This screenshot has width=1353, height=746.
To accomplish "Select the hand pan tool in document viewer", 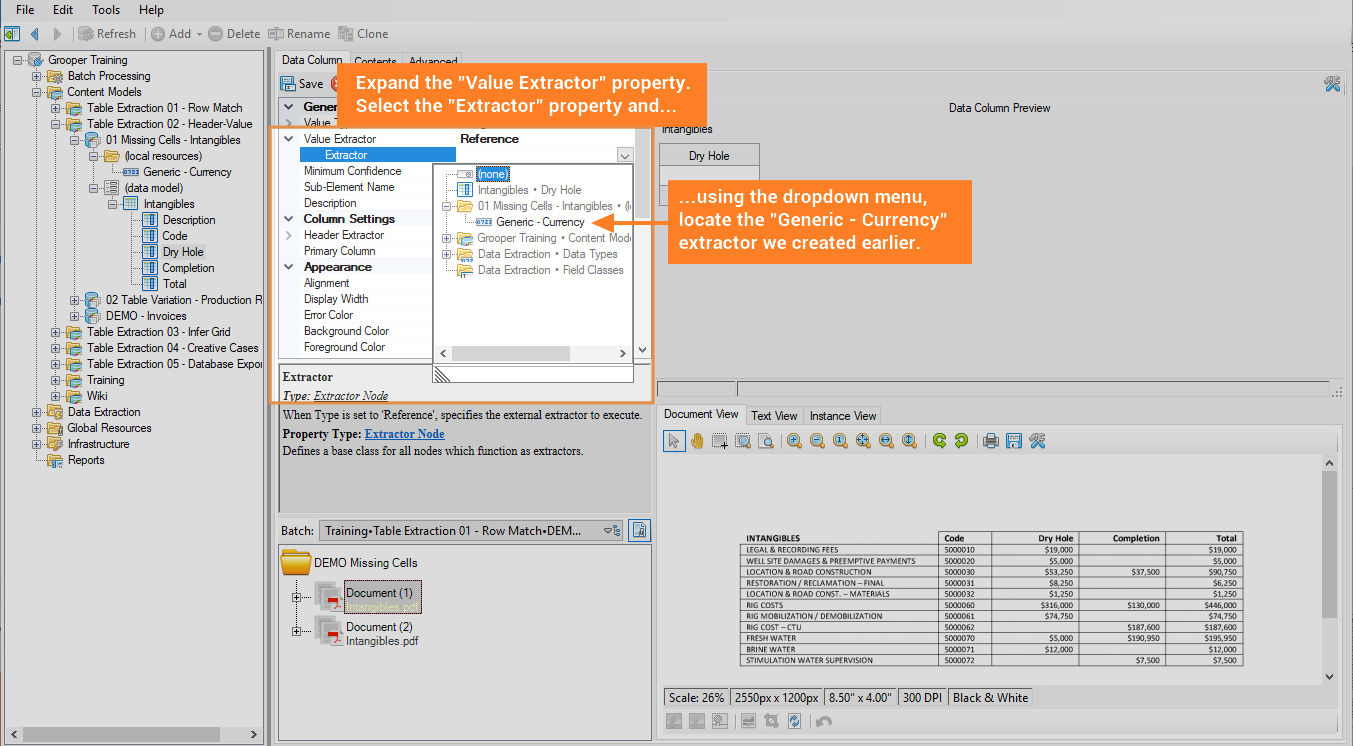I will tap(697, 440).
